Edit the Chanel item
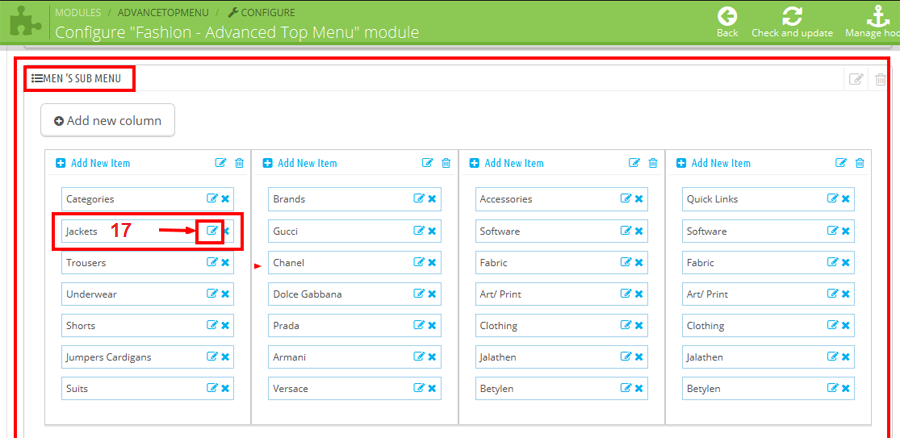 [x=418, y=262]
